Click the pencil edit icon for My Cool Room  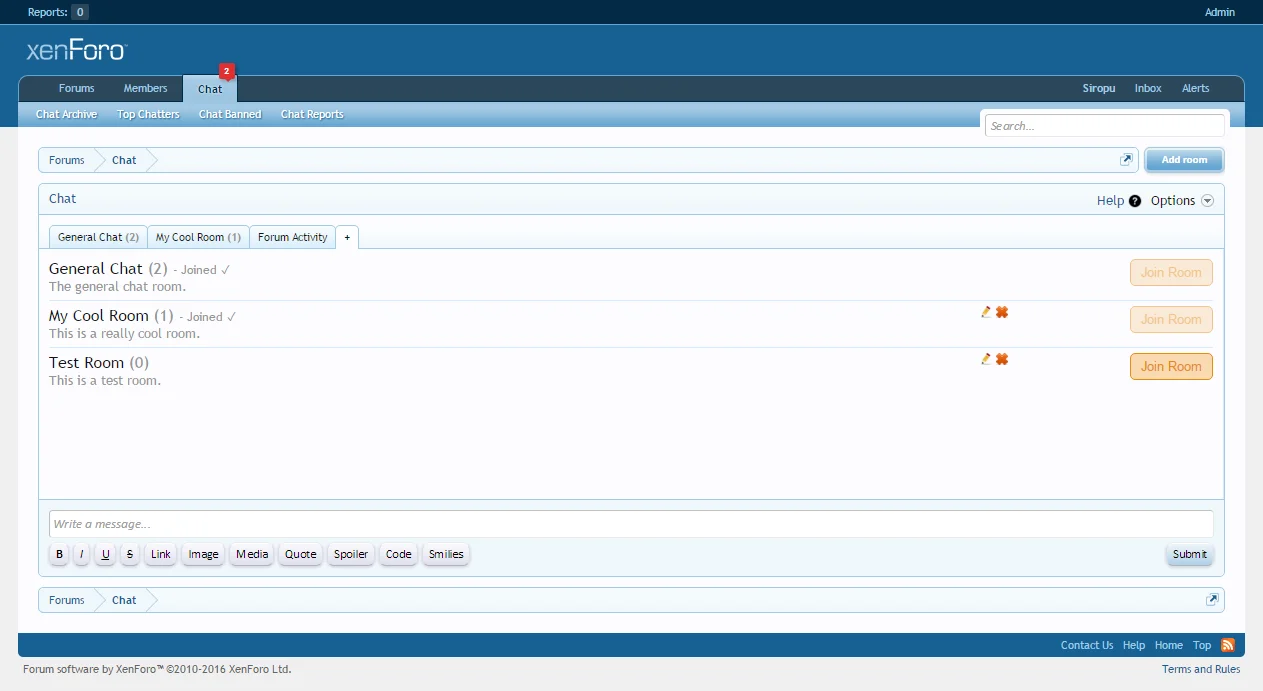(x=986, y=312)
